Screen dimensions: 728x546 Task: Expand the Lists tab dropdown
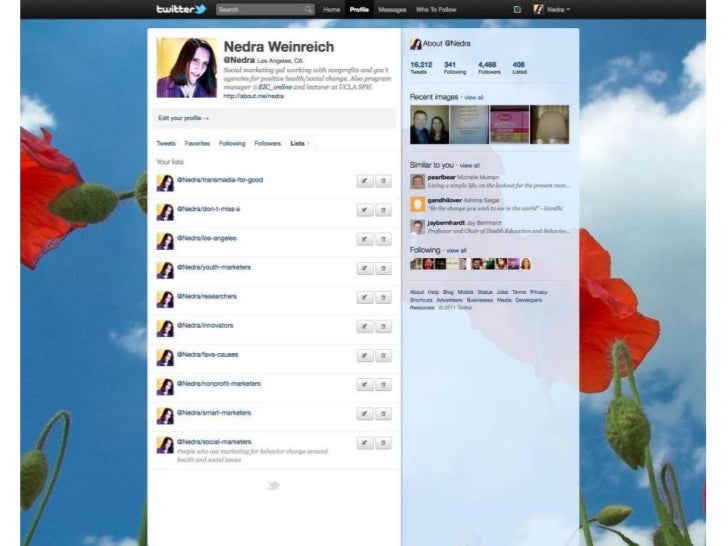[300, 143]
